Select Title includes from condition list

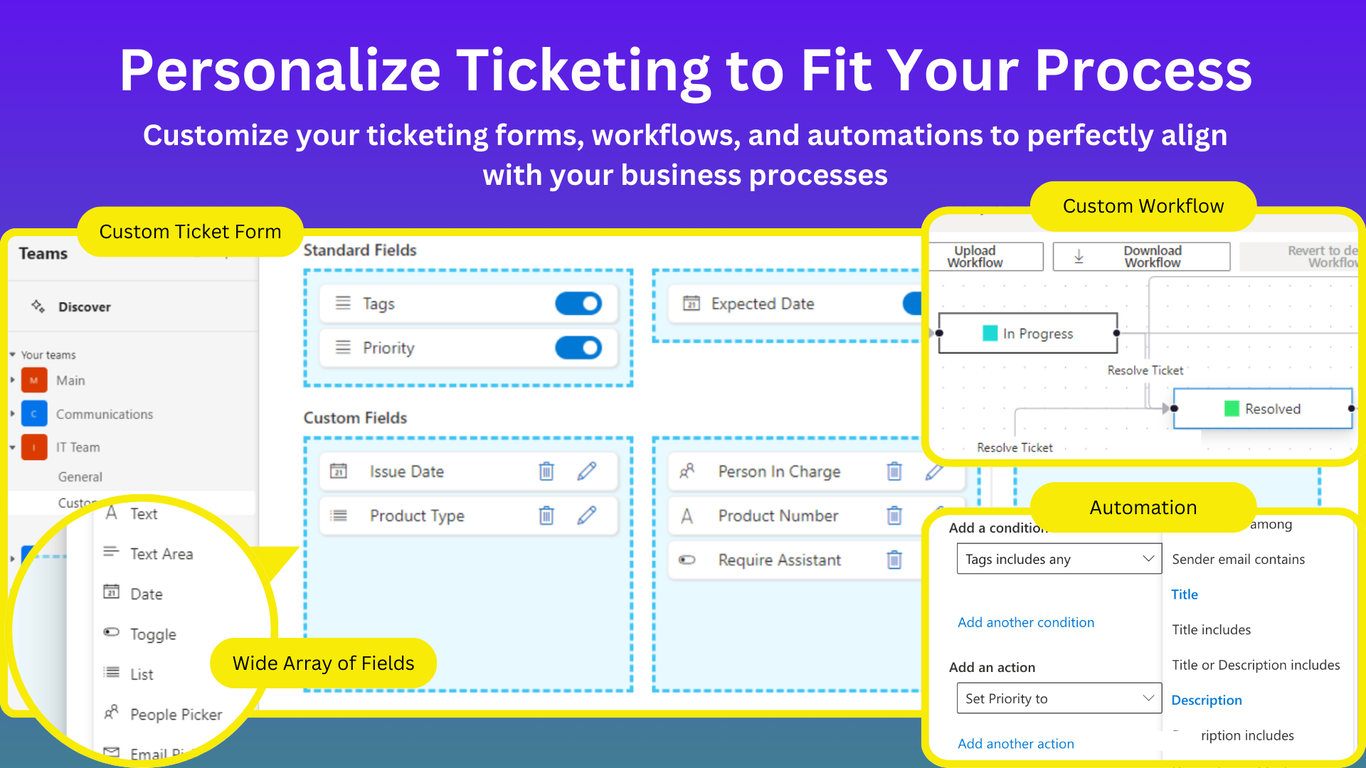(x=1211, y=629)
